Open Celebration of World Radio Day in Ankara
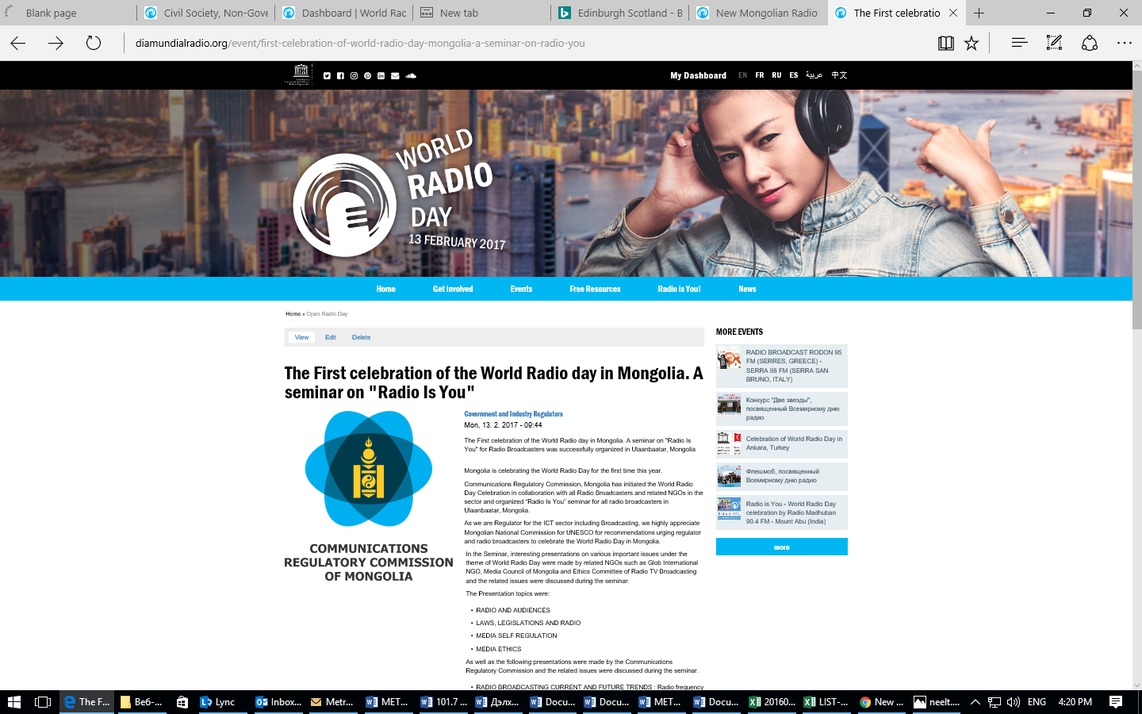The width and height of the screenshot is (1142, 714). [781, 444]
